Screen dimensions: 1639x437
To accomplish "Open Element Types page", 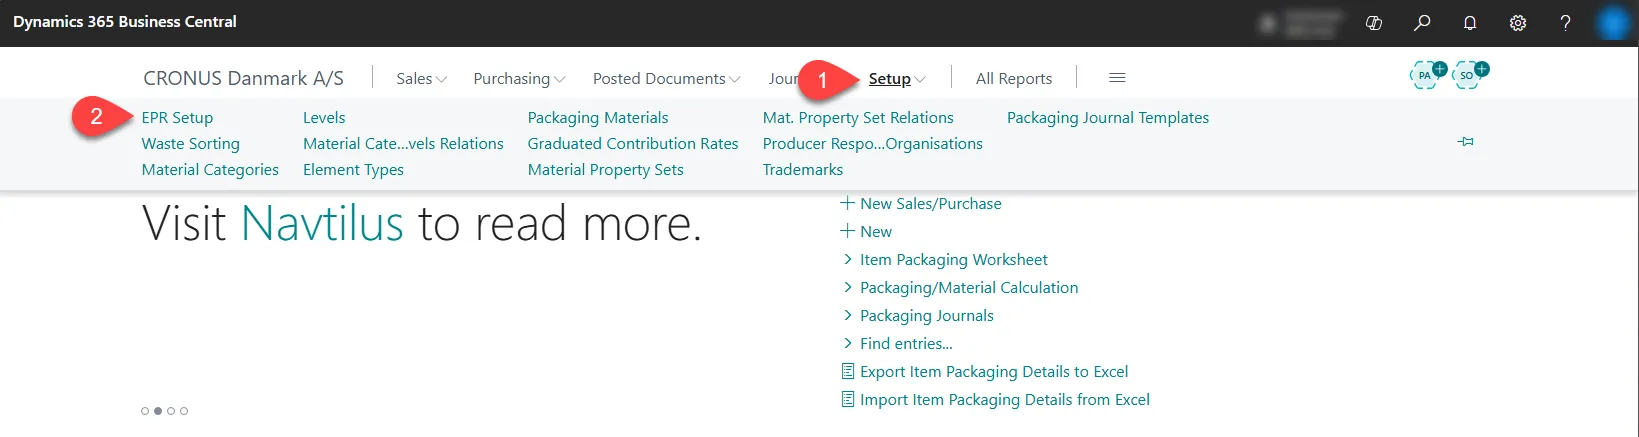I will pos(353,169).
